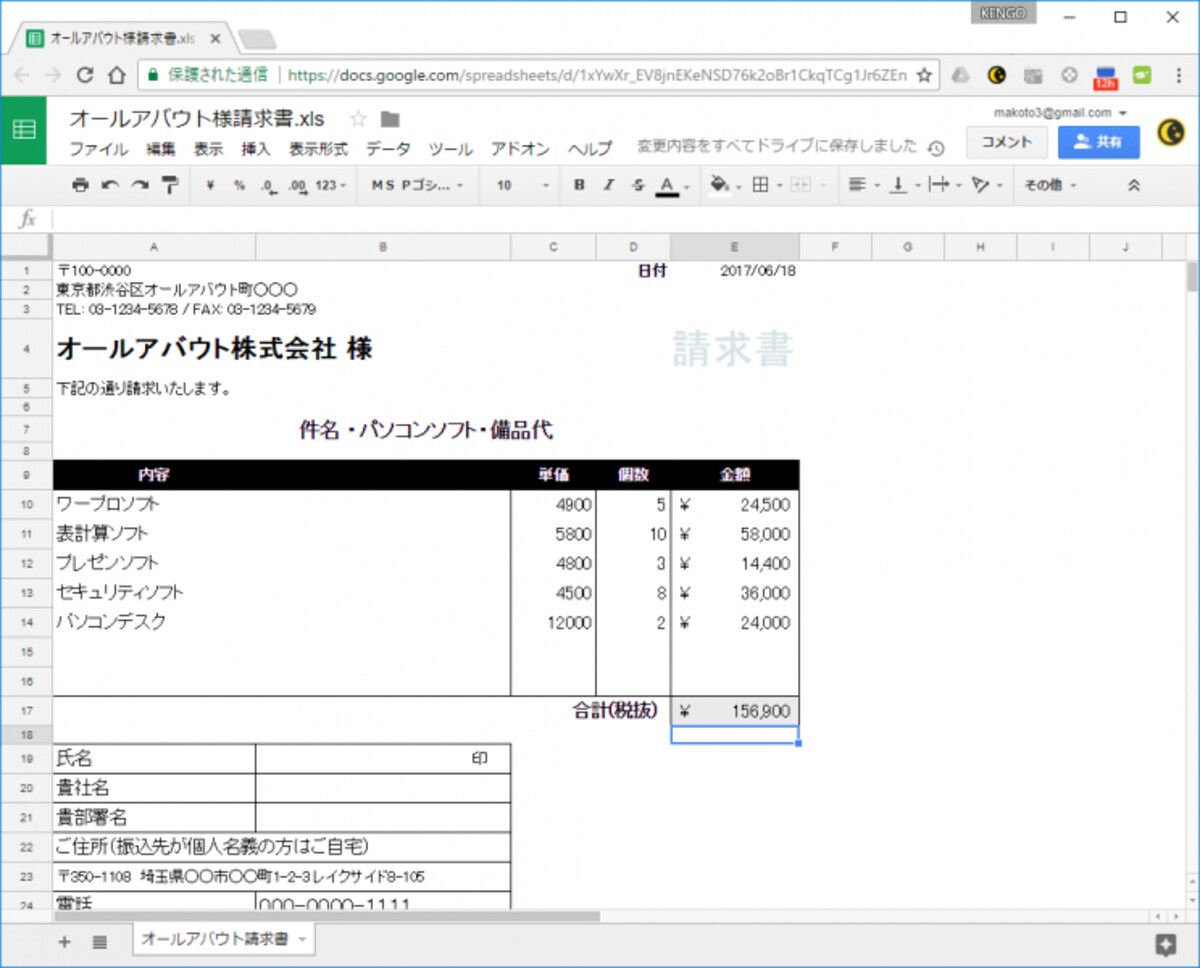Expand the その他 more tools menu
Image resolution: width=1200 pixels, height=968 pixels.
[1050, 185]
